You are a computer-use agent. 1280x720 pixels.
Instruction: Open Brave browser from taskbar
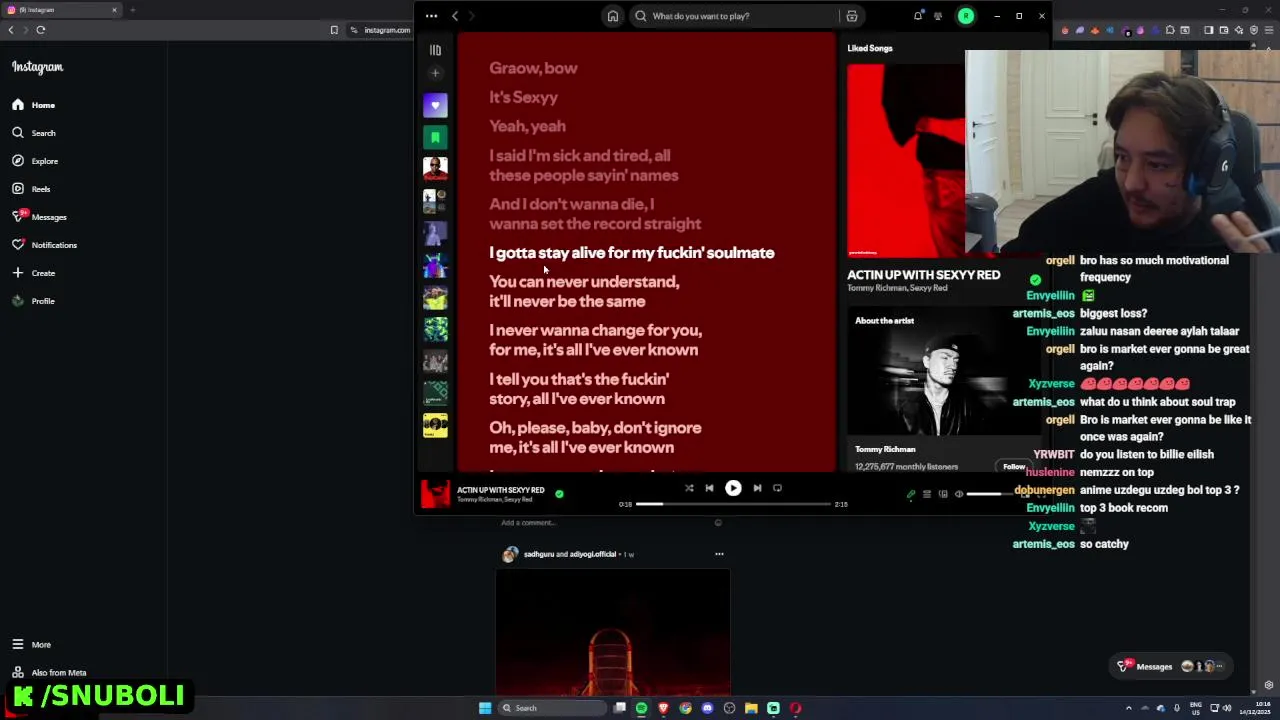[x=663, y=708]
